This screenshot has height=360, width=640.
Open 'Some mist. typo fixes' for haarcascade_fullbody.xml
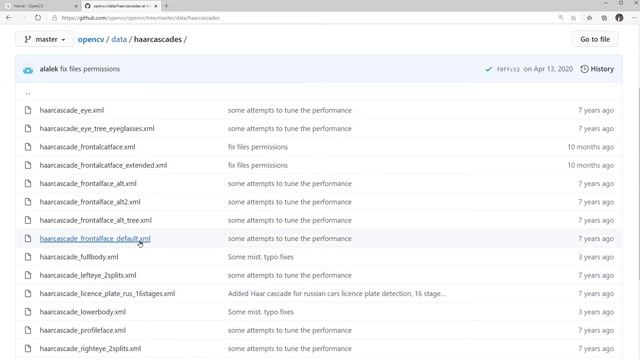click(260, 257)
